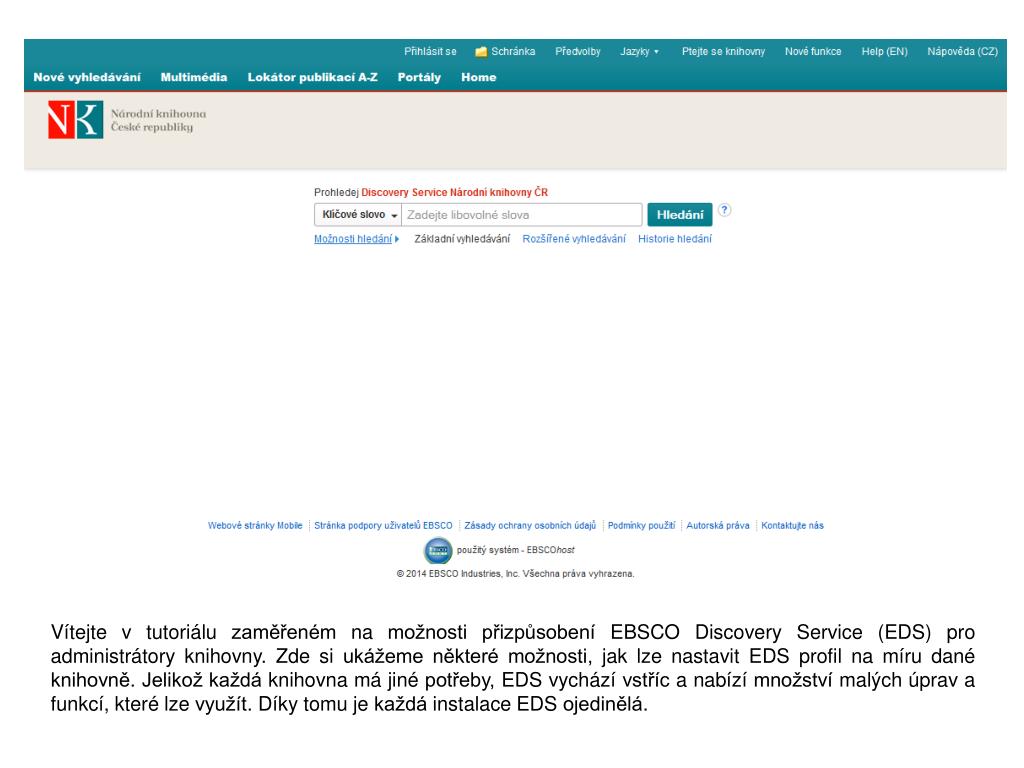Open Historie hledání
The image size is (1024, 768).
[675, 239]
